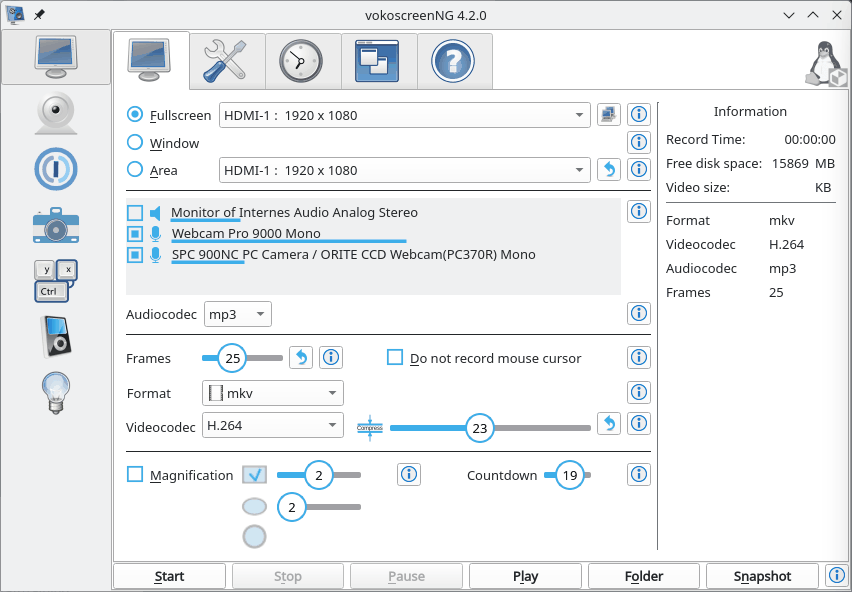Adjust the Countdown slider

click(x=568, y=475)
